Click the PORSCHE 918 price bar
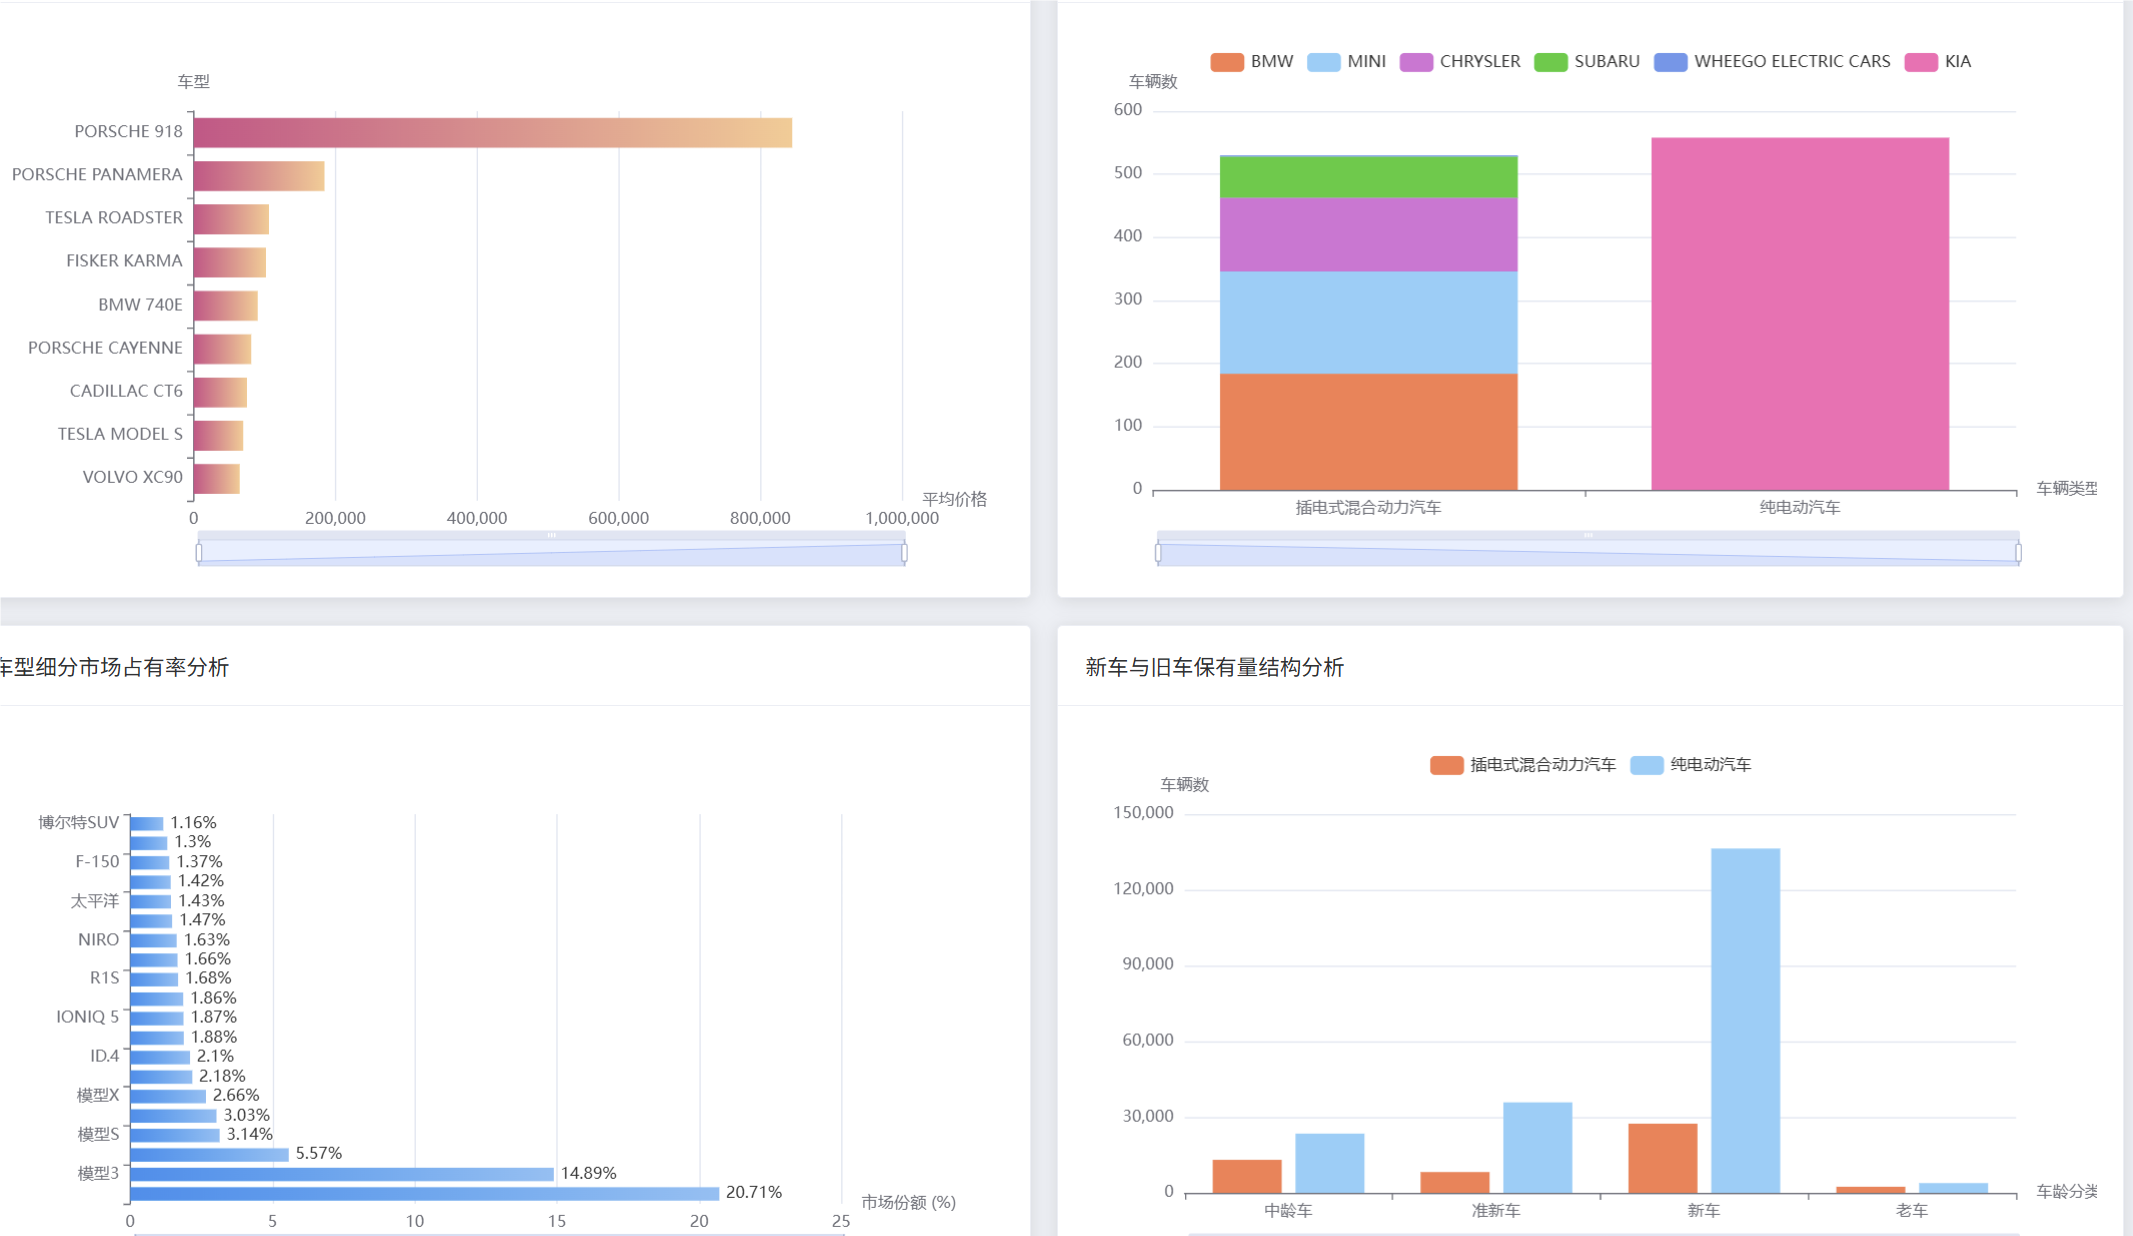Screen dimensions: 2133x1236 (493, 132)
